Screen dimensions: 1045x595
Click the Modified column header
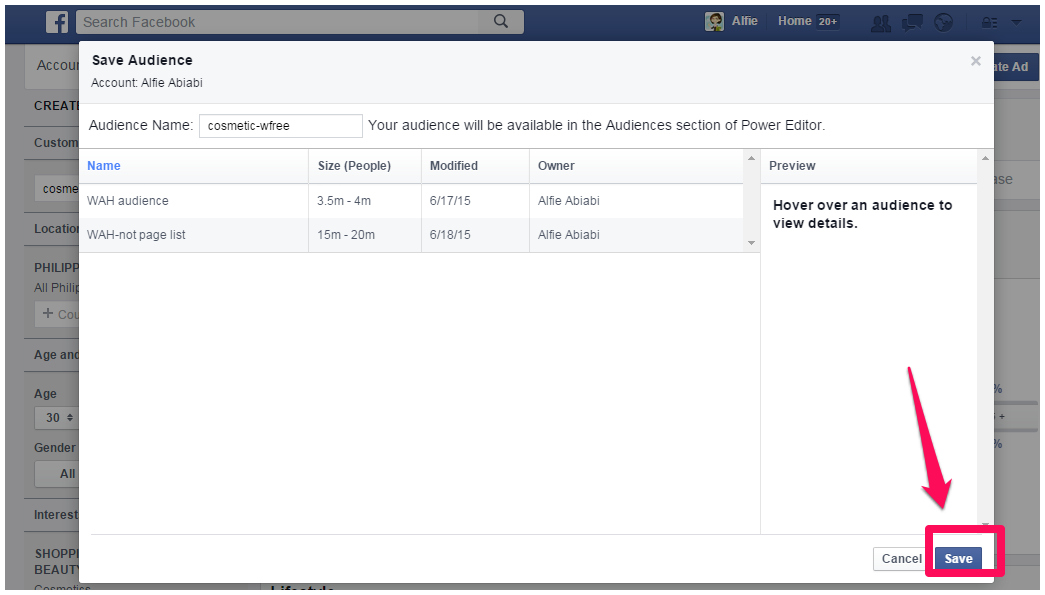pos(454,166)
